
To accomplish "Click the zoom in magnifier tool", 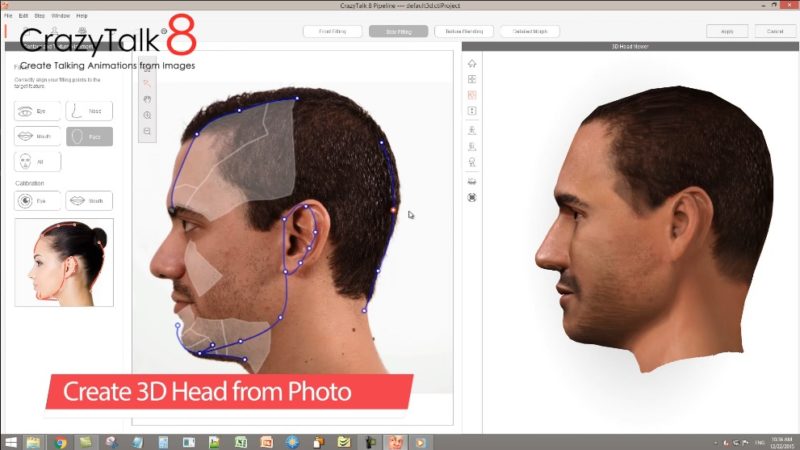I will [147, 115].
